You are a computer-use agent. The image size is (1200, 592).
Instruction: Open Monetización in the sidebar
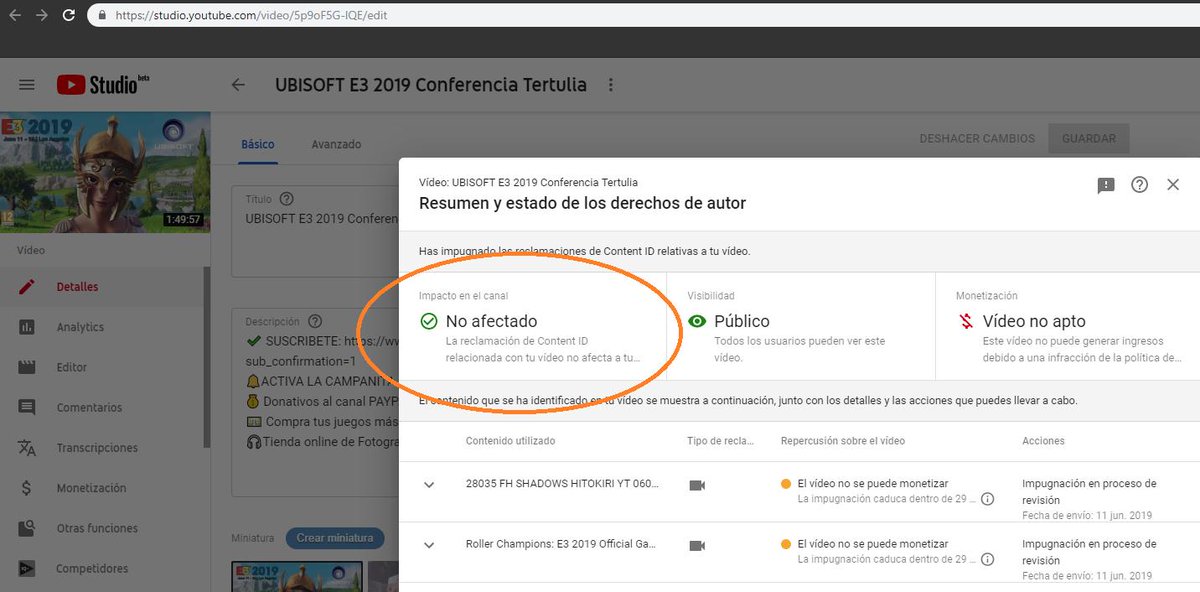[91, 488]
